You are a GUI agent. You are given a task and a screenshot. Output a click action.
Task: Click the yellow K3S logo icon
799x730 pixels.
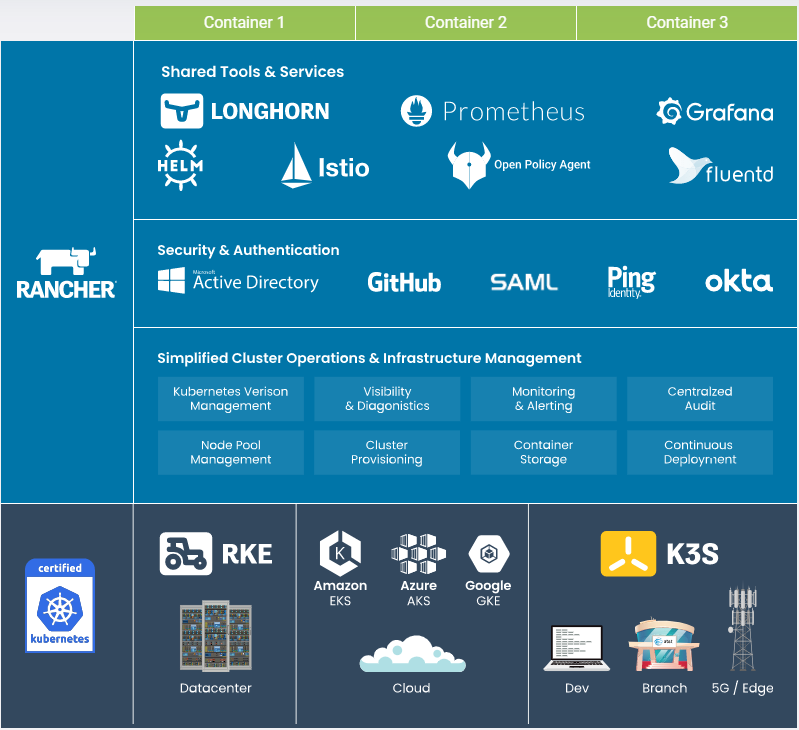coord(628,554)
